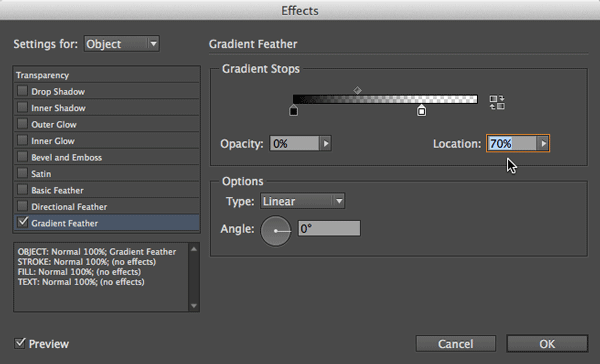This screenshot has height=364, width=600.
Task: Enable the Bevel and Emboss checkbox
Action: pyautogui.click(x=22, y=157)
